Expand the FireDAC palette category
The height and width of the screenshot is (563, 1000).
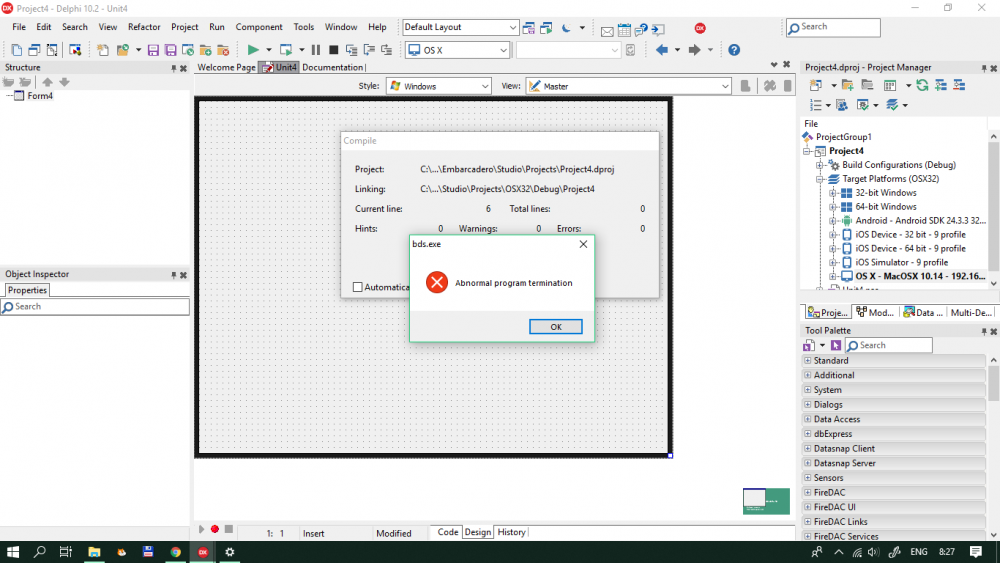pos(807,492)
